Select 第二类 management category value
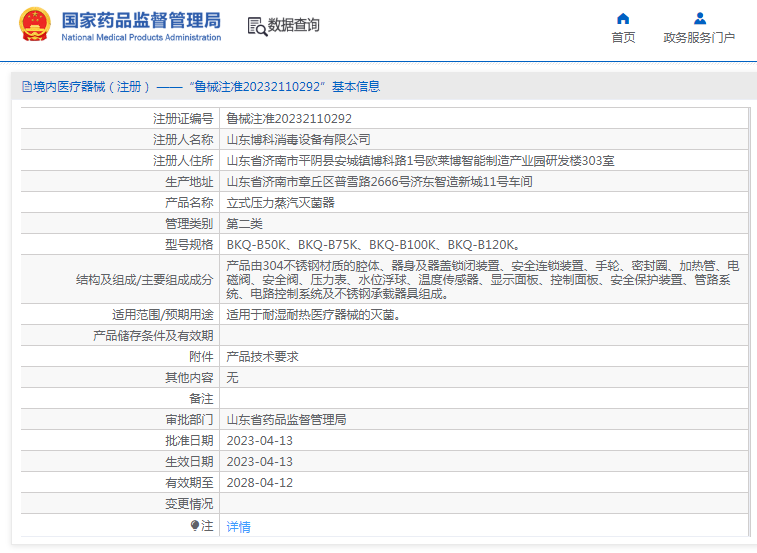The width and height of the screenshot is (757, 553). 244,224
